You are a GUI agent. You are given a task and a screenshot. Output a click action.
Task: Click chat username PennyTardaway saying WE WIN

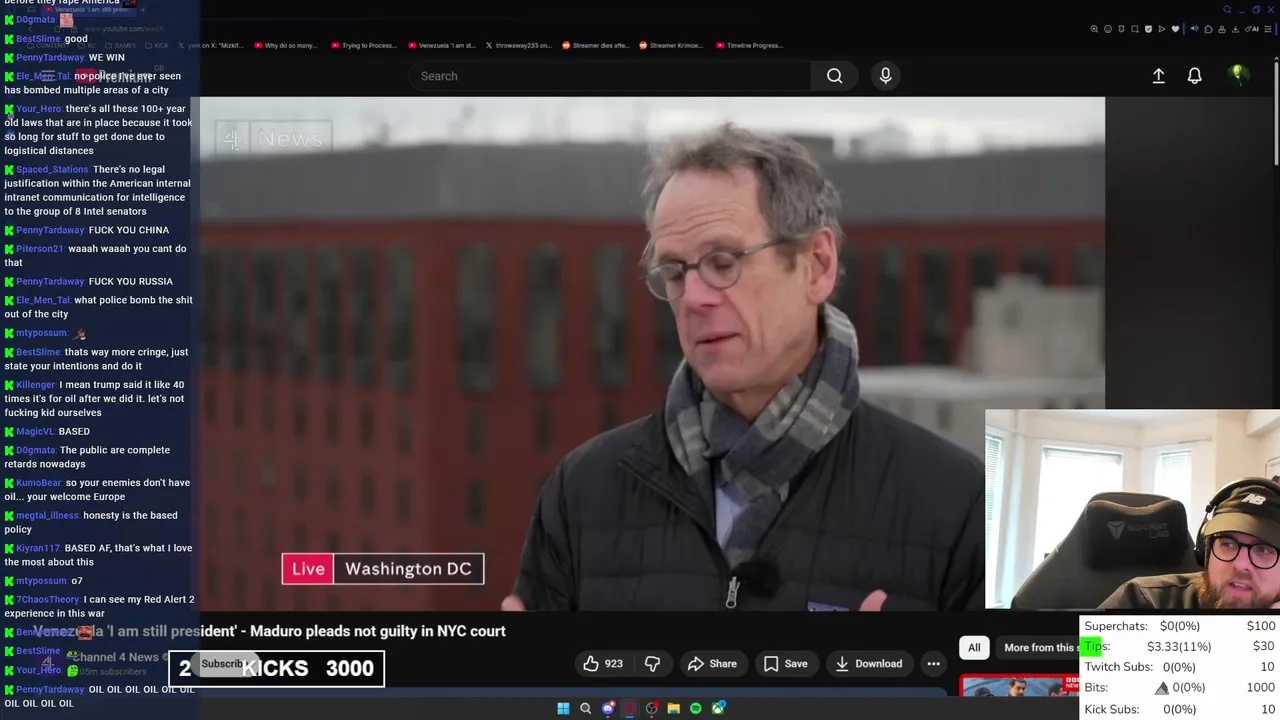[50, 57]
